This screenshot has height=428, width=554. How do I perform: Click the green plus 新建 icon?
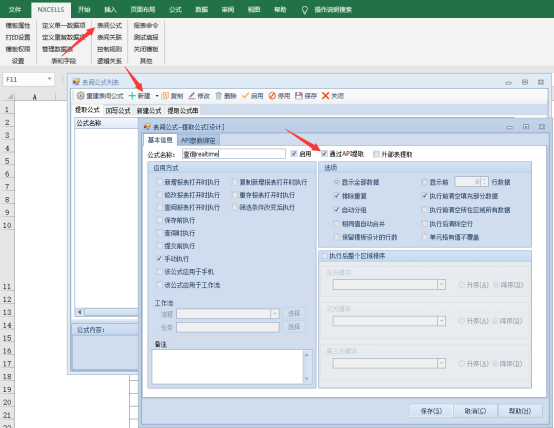coord(132,96)
